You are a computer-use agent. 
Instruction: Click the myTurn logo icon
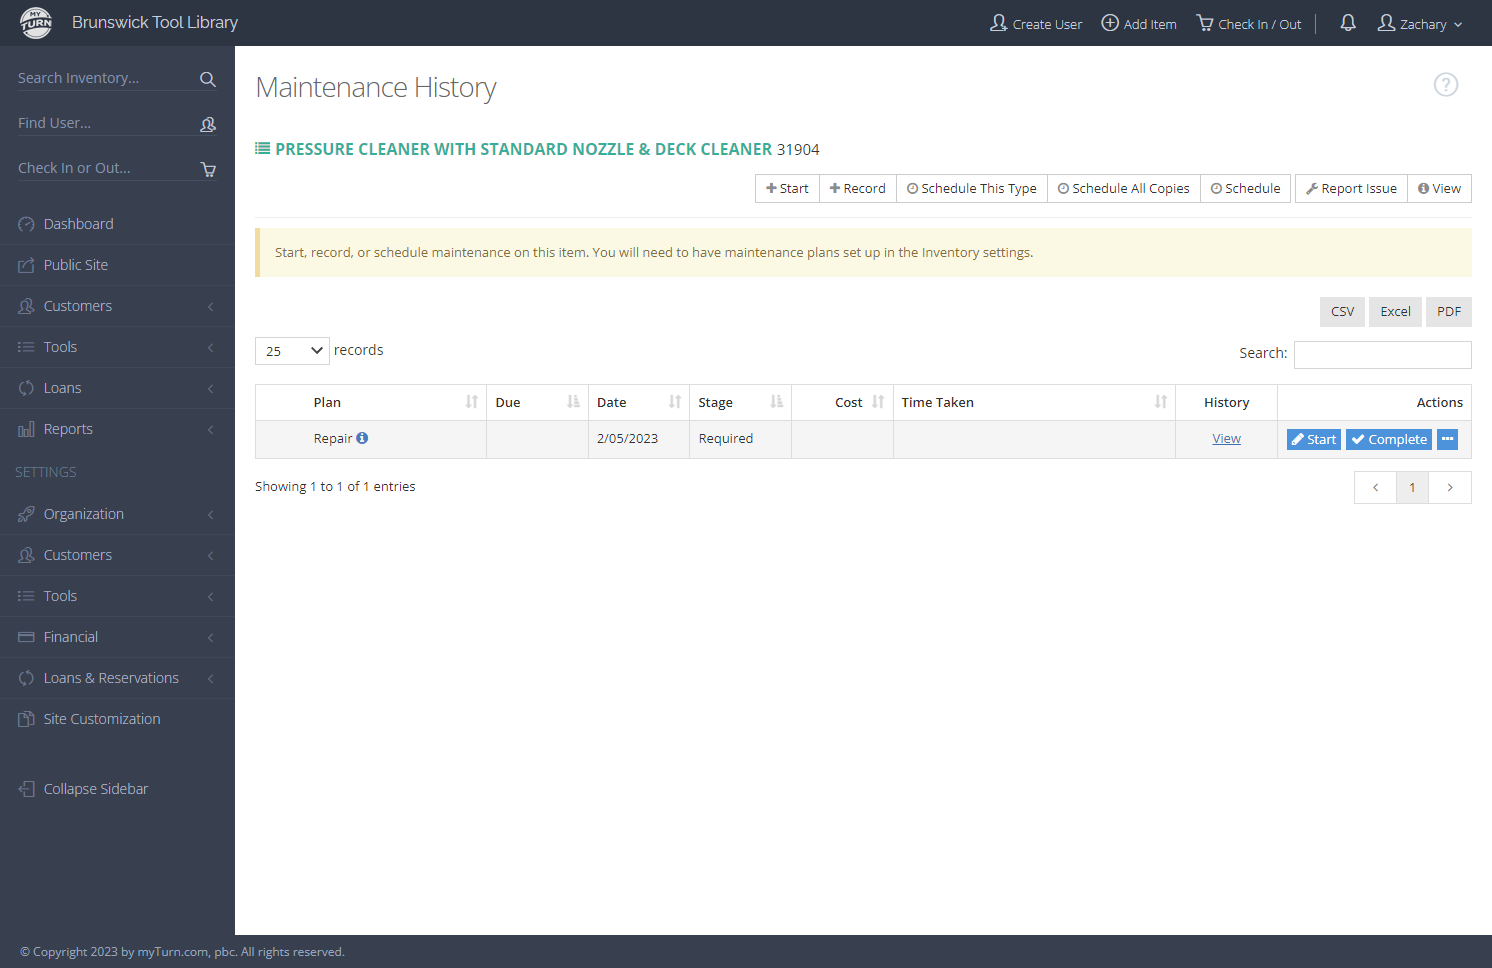(36, 22)
